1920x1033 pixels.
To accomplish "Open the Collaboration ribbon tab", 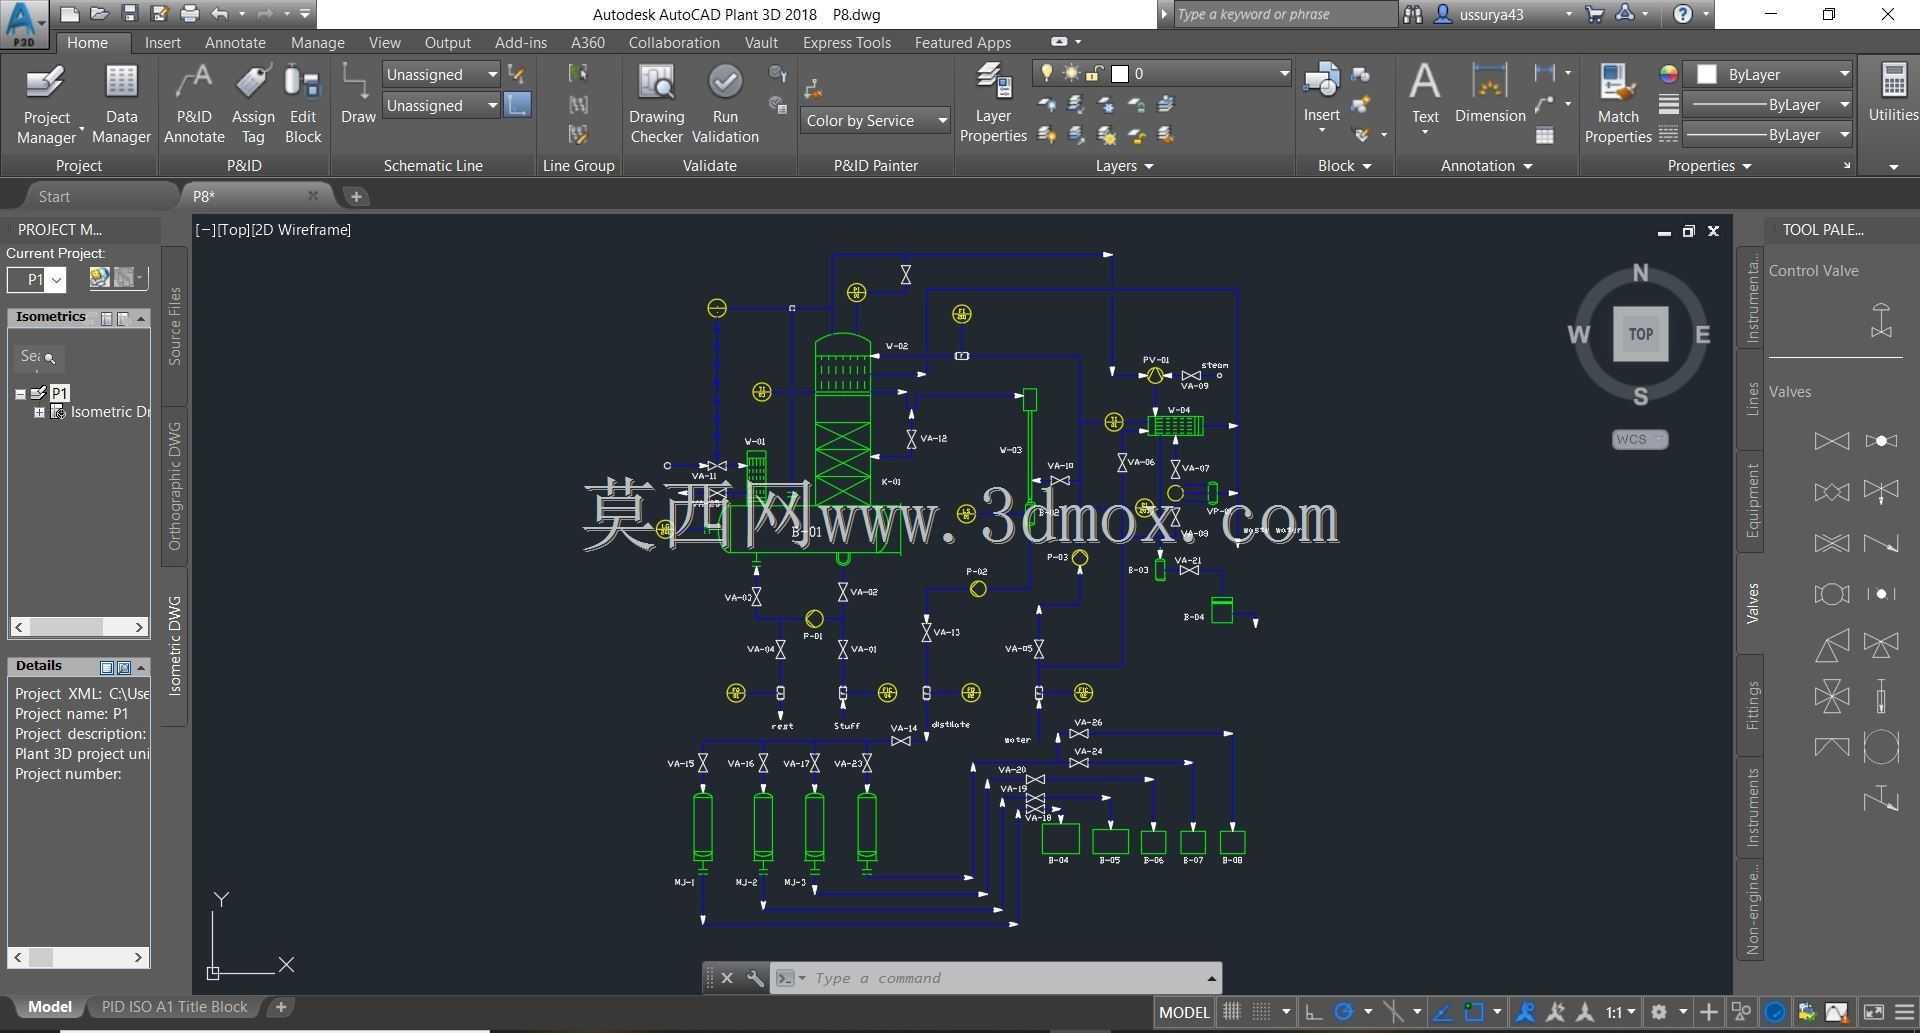I will (674, 43).
